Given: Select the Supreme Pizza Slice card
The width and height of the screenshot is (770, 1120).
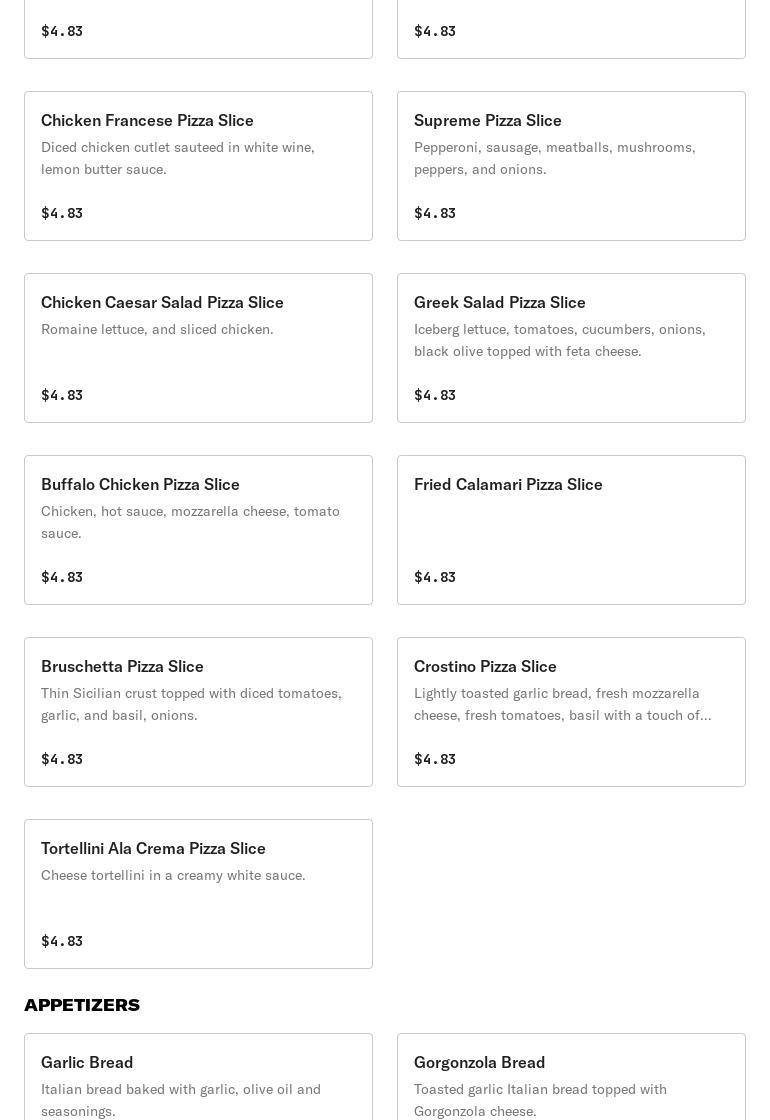Looking at the screenshot, I should click(x=571, y=166).
